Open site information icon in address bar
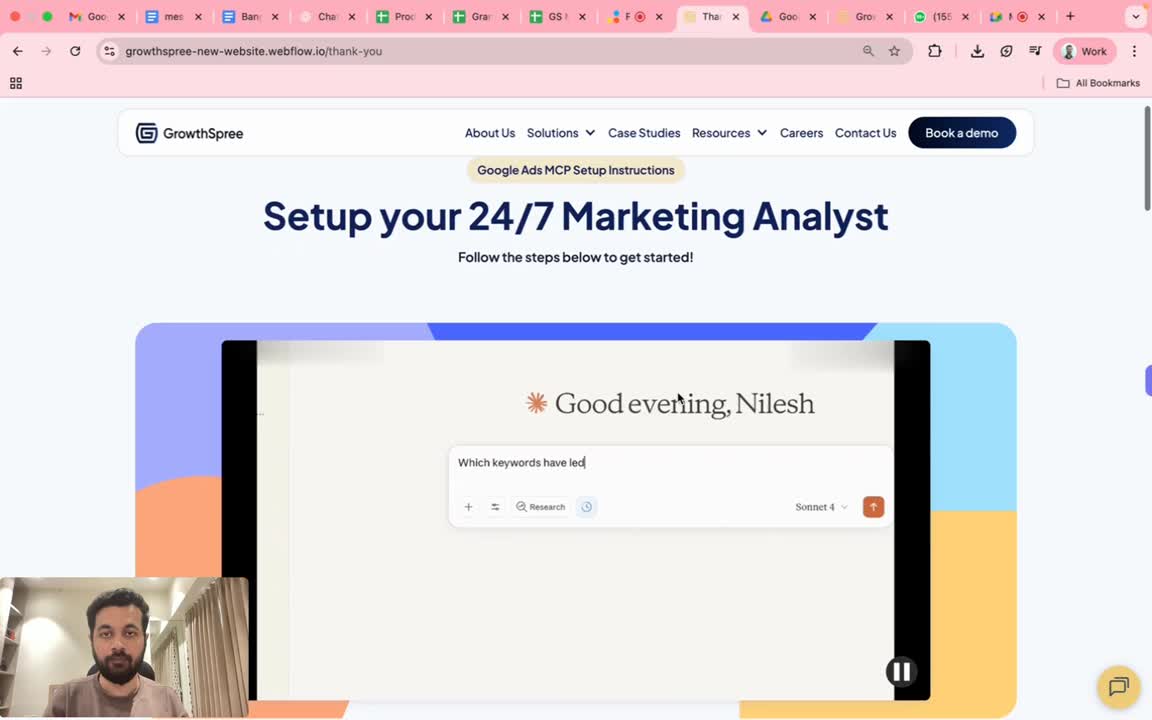 click(x=109, y=51)
